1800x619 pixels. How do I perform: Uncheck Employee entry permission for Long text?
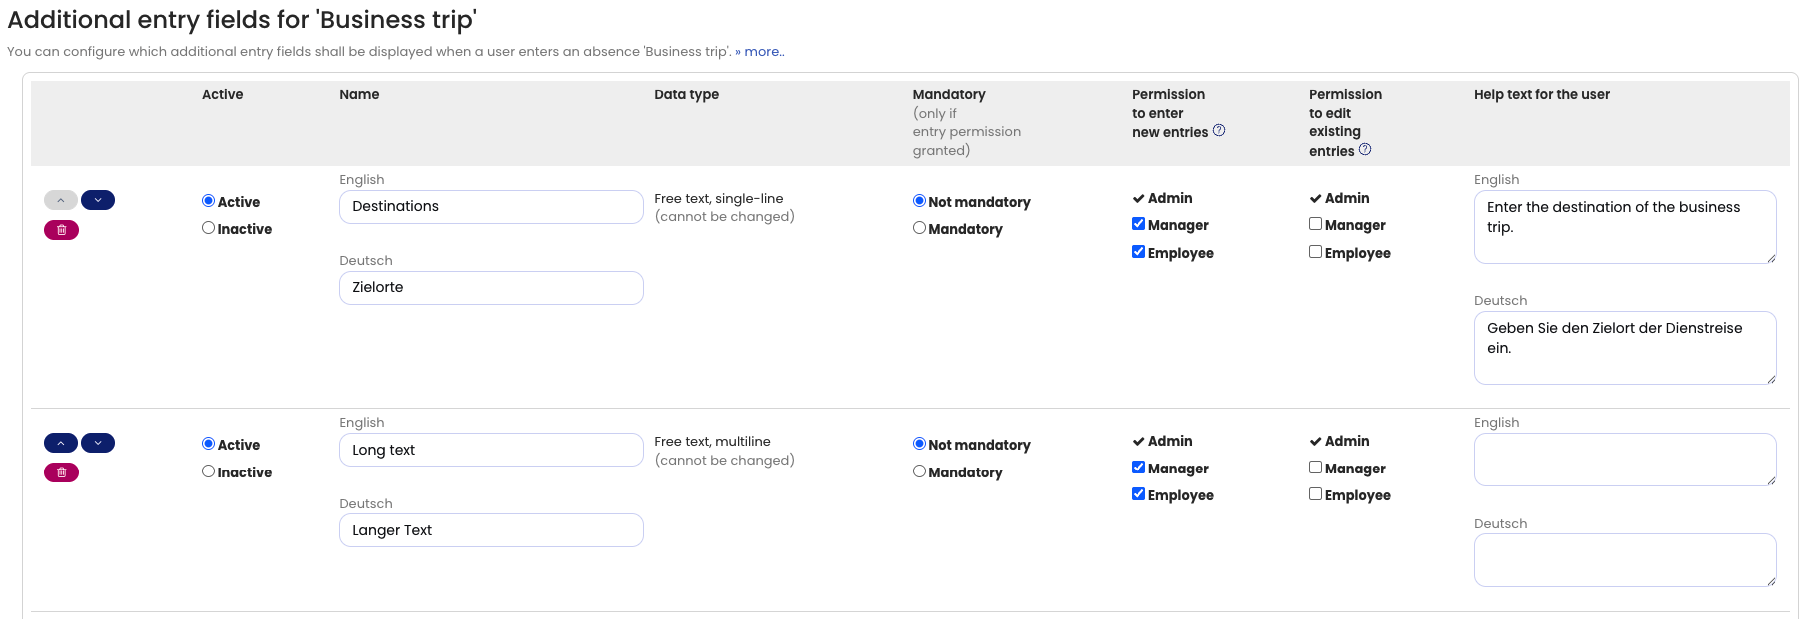click(1138, 494)
